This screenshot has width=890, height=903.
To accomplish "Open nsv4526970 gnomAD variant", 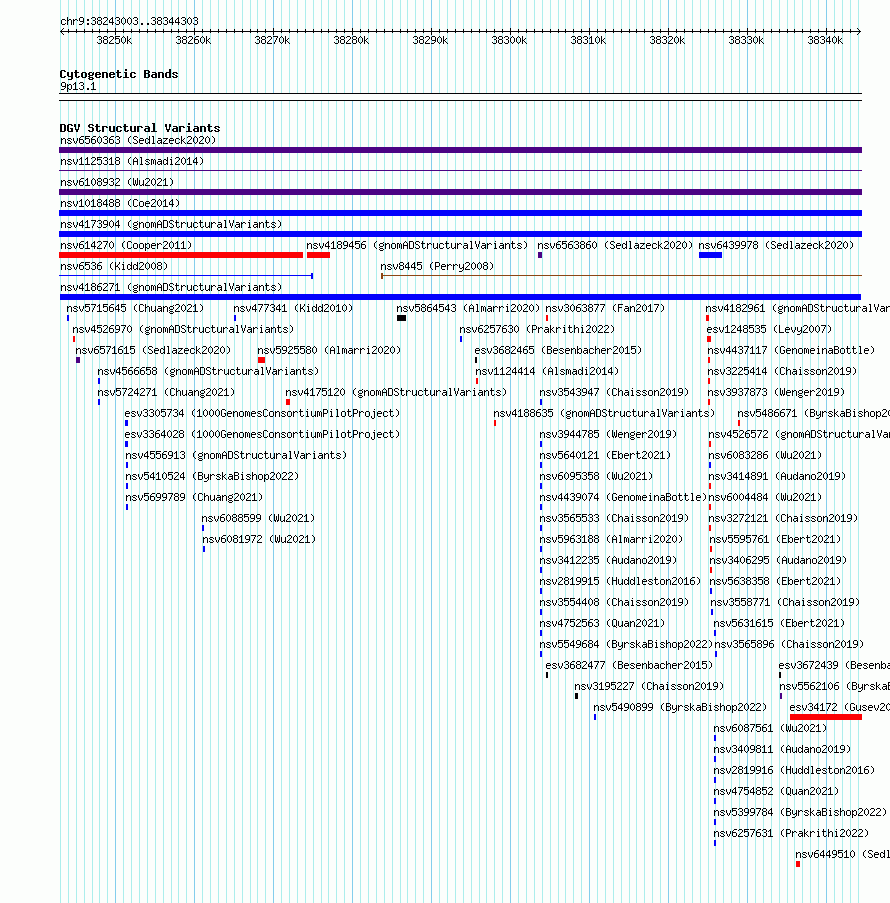I will 183,329.
